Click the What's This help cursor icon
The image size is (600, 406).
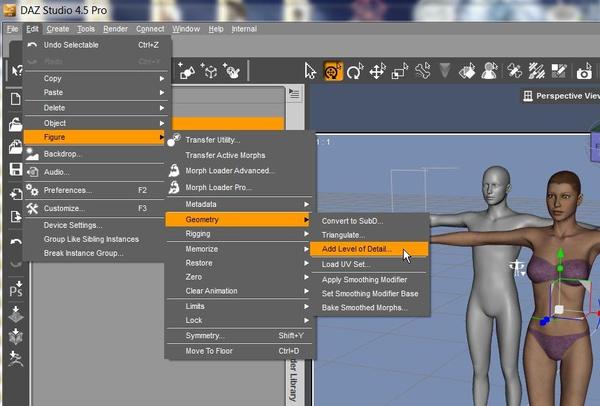pos(17,71)
